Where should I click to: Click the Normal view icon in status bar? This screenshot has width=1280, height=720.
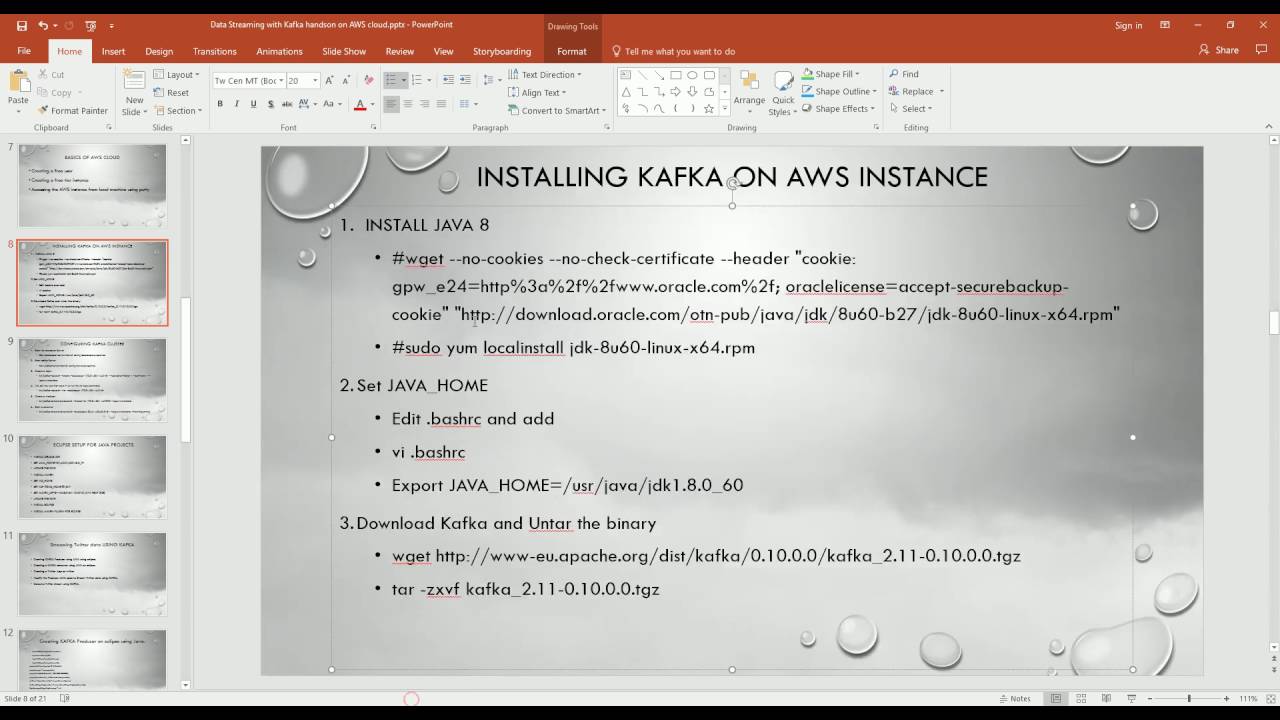(1055, 698)
